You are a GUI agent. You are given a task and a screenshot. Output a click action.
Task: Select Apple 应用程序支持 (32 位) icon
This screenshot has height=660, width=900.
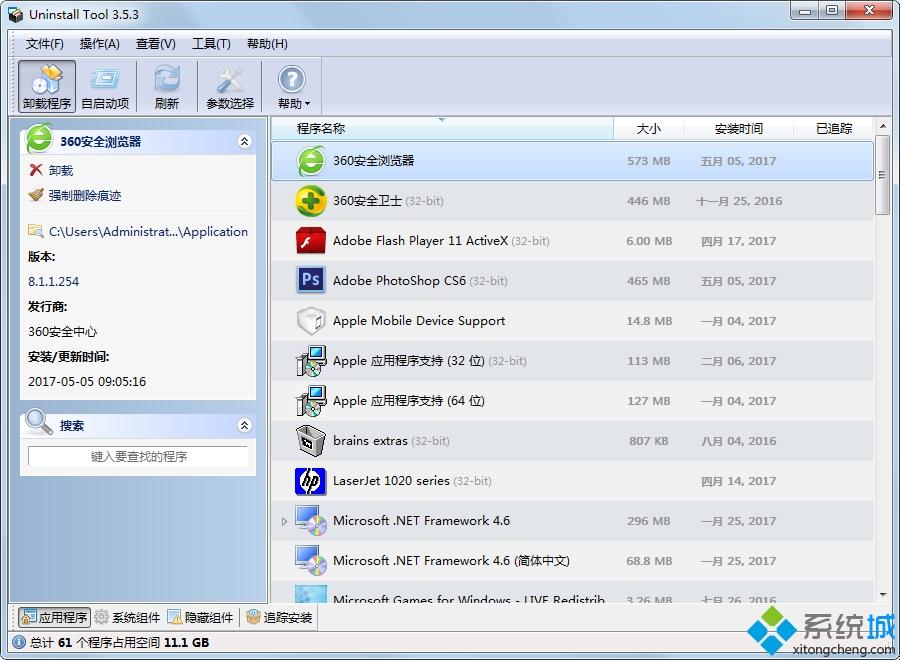[311, 361]
